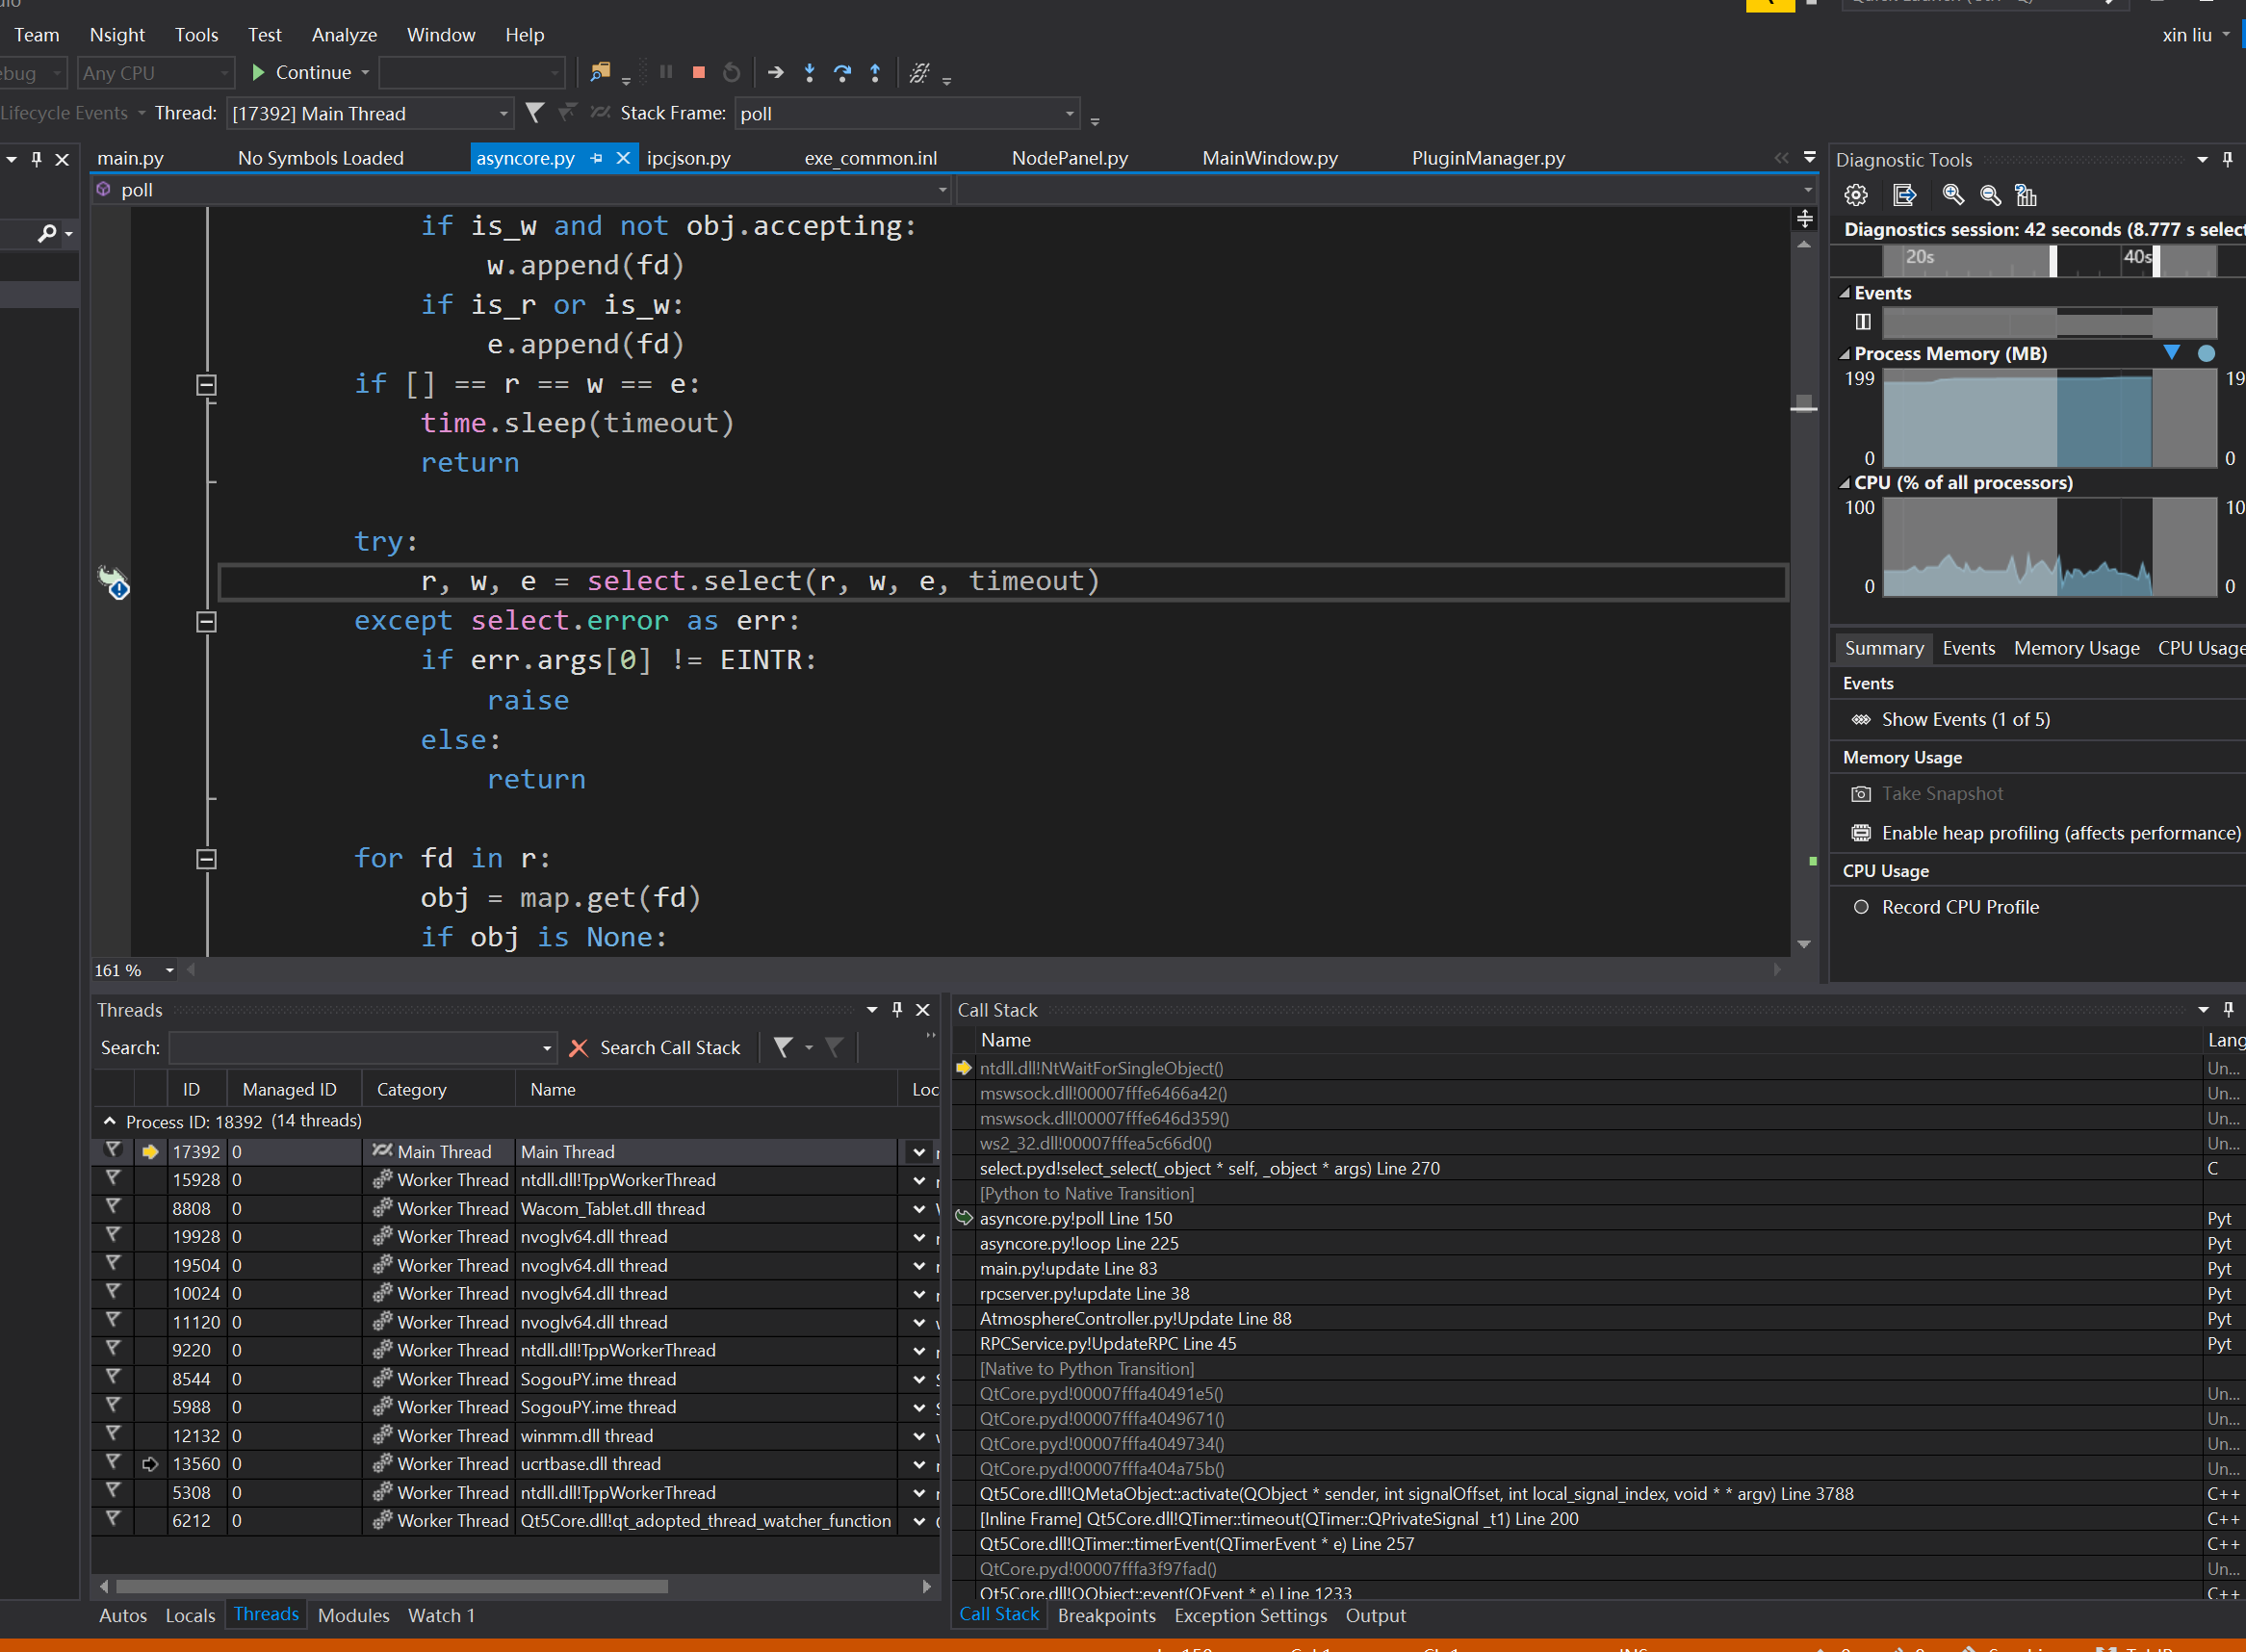Click the Diagnostic Tools zoom in icon
Viewport: 2246px width, 1652px height.
click(1952, 195)
